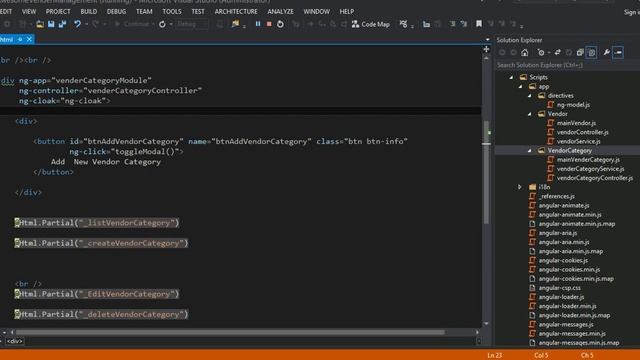The image size is (640, 360).
Task: Open the DEBUG menu
Action: (x=116, y=12)
